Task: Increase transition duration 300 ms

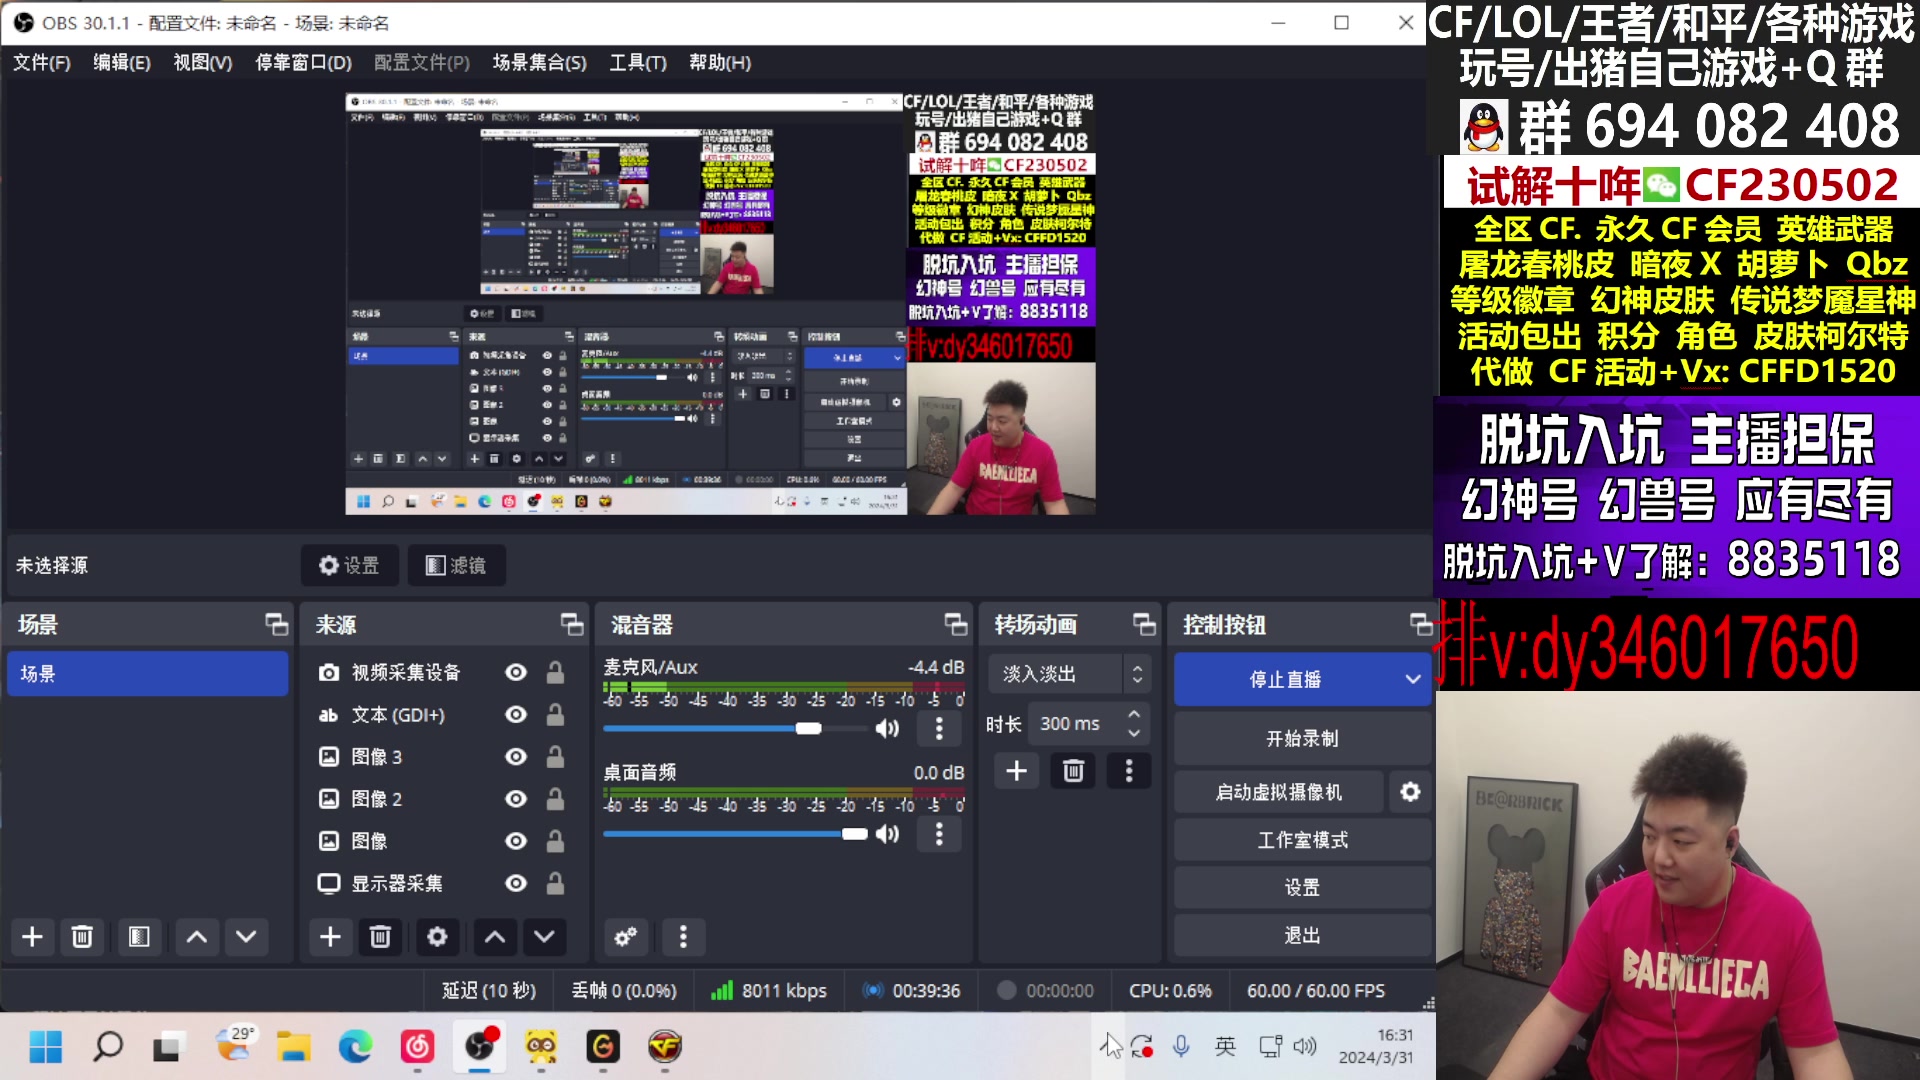Action: coord(1134,715)
